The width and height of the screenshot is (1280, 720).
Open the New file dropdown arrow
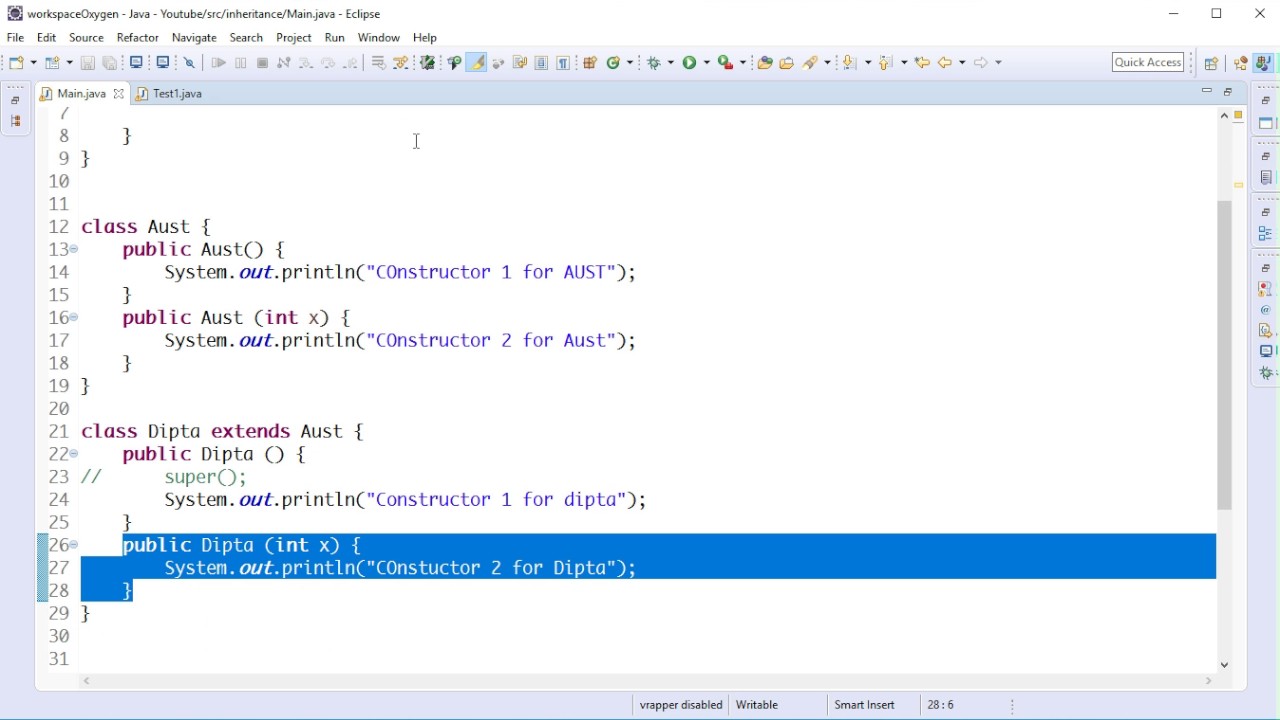pos(33,62)
